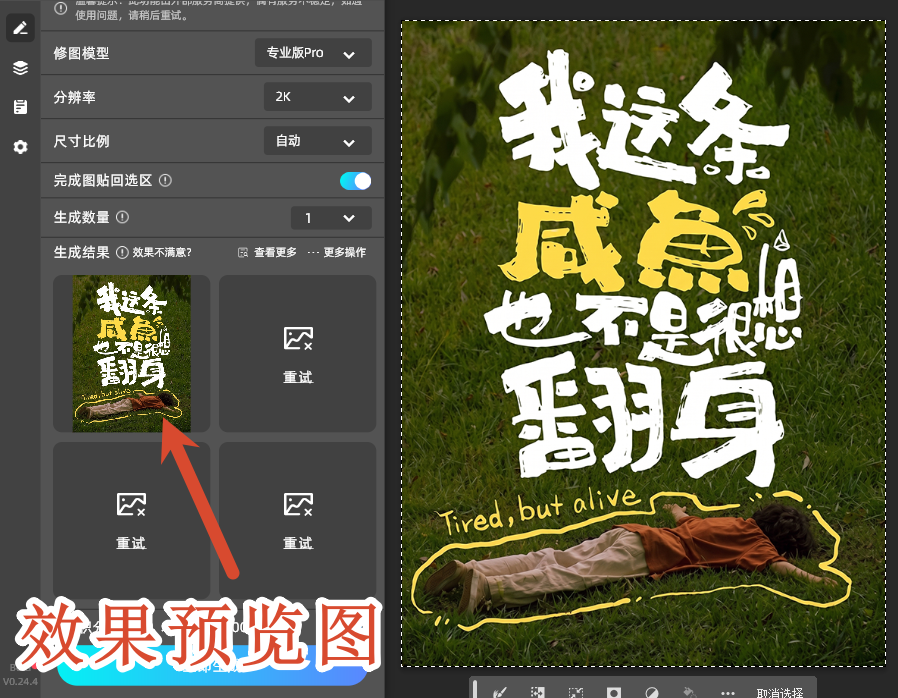Click the 修图模型 label
The width and height of the screenshot is (898, 698).
(81, 53)
